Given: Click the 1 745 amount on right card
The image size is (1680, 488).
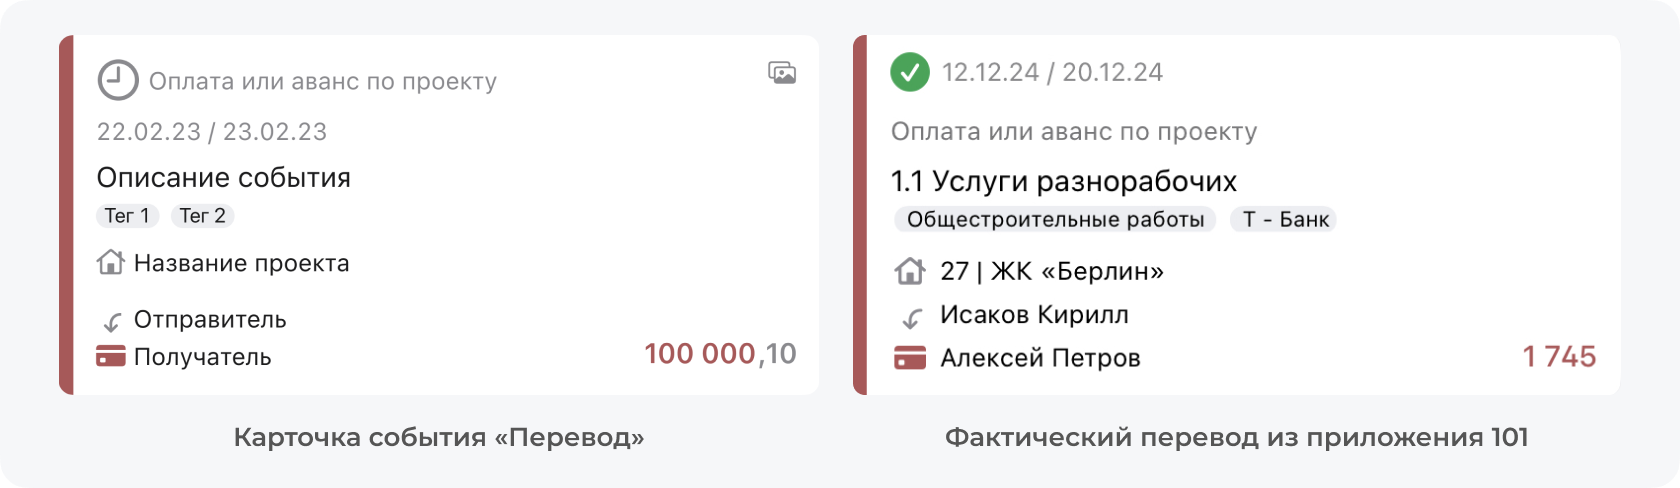Looking at the screenshot, I should tap(1559, 357).
